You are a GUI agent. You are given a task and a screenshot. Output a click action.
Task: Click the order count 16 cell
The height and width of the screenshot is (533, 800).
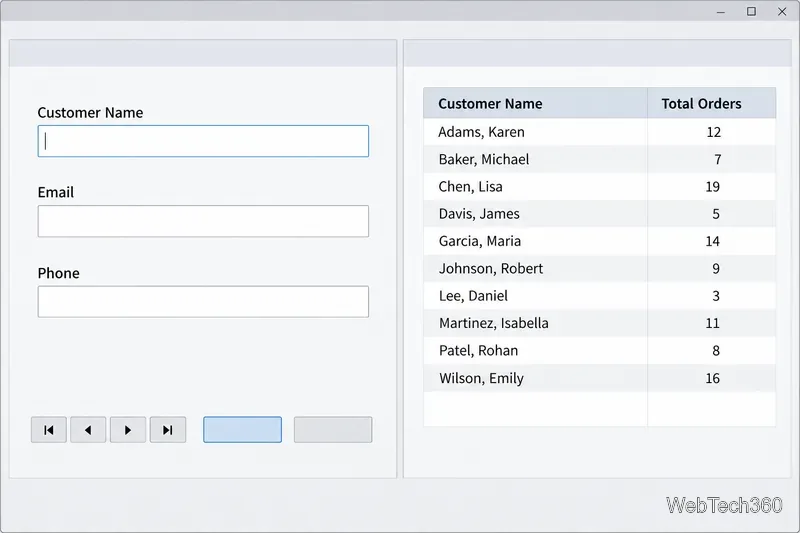(x=712, y=378)
